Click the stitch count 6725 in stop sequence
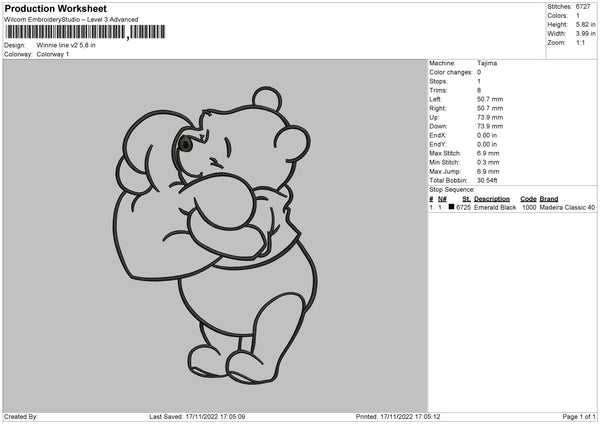 [463, 207]
